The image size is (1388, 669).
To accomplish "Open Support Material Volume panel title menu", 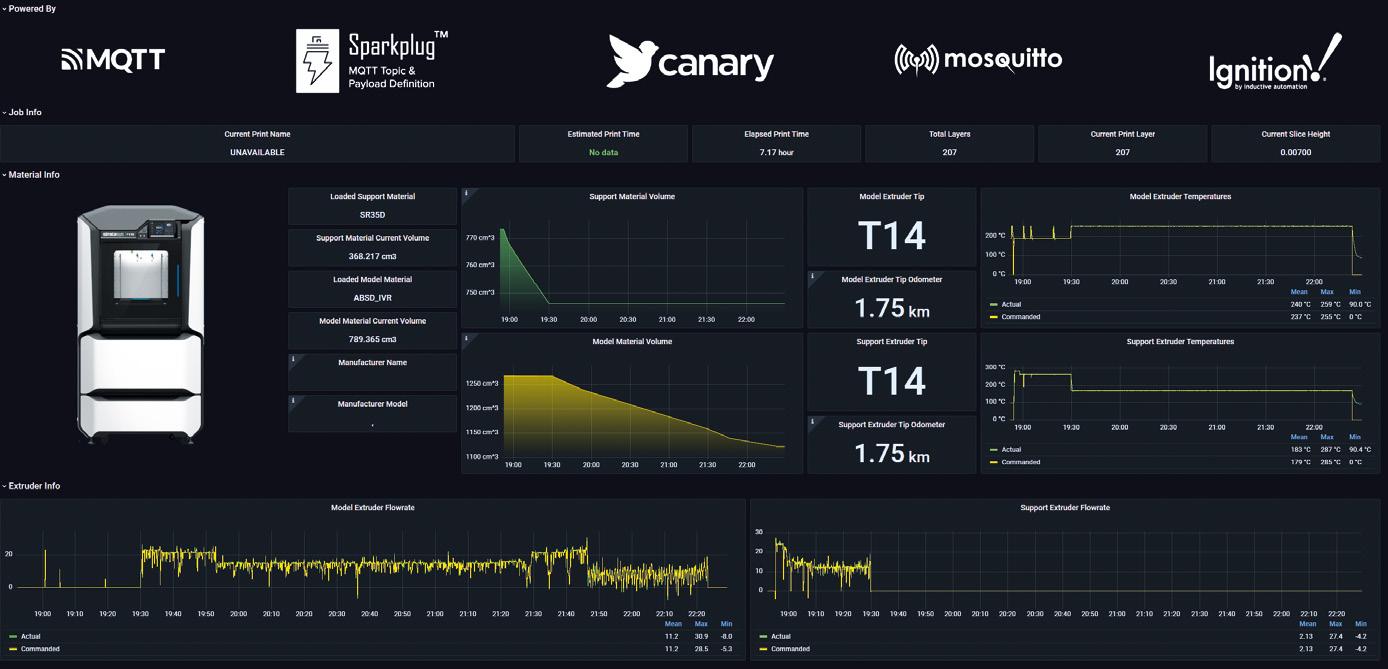I will [632, 197].
